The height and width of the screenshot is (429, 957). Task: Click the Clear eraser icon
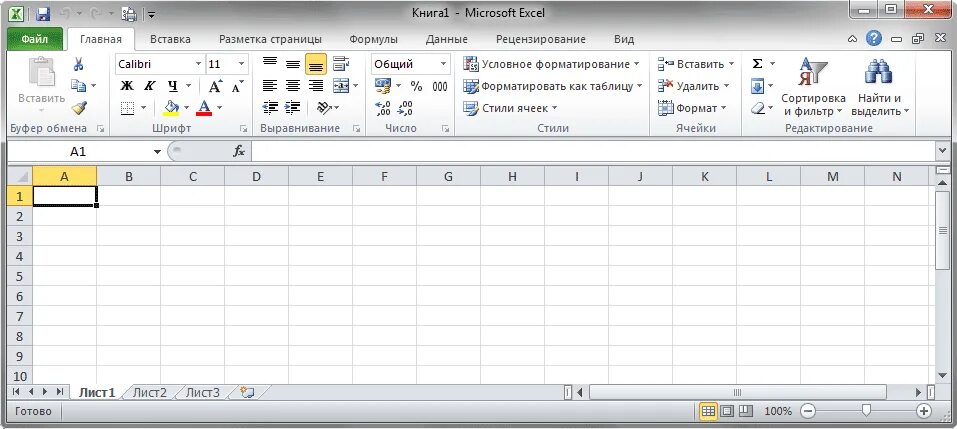[757, 108]
